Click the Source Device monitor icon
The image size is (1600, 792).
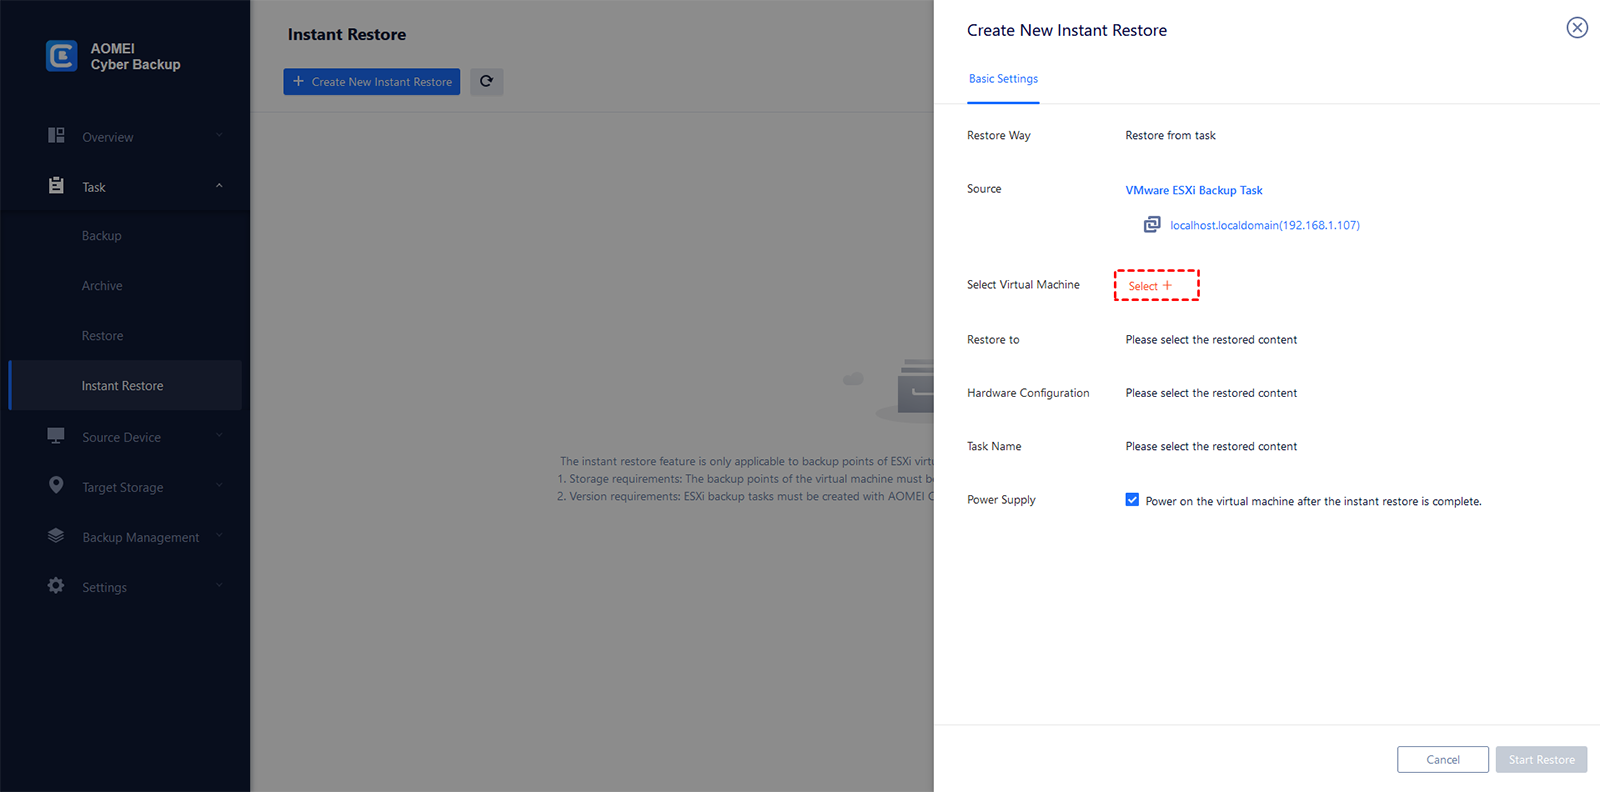[x=56, y=436]
